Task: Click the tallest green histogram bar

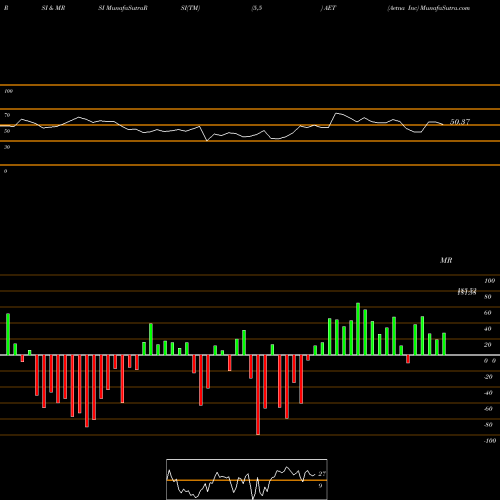Action: point(358,329)
